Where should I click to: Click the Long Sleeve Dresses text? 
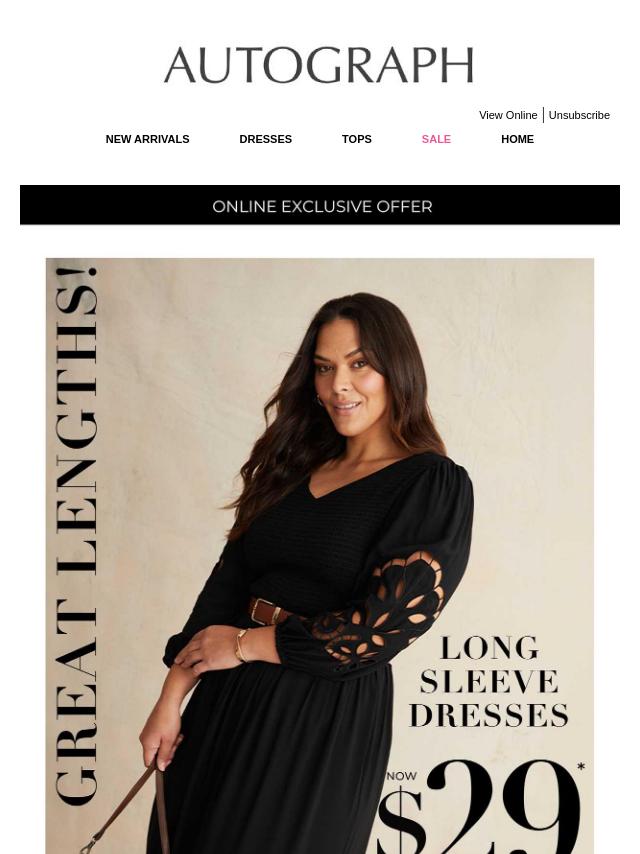point(489,682)
